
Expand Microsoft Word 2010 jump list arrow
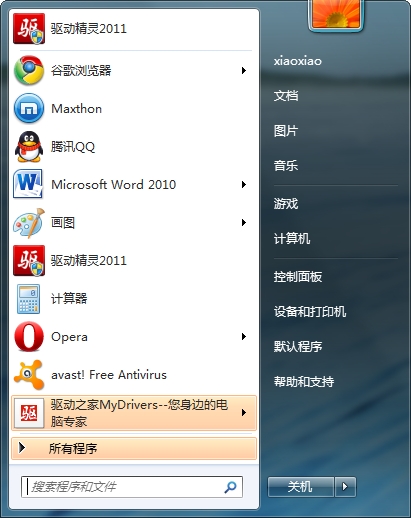coord(244,184)
